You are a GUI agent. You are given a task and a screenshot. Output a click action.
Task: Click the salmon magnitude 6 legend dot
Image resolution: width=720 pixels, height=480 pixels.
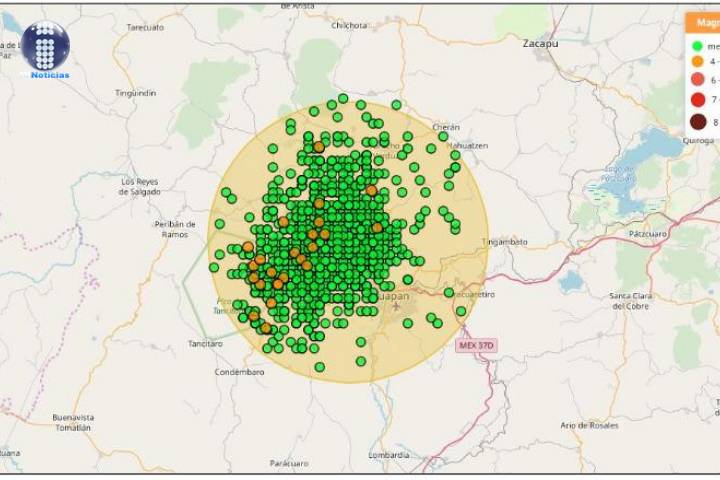[x=696, y=80]
